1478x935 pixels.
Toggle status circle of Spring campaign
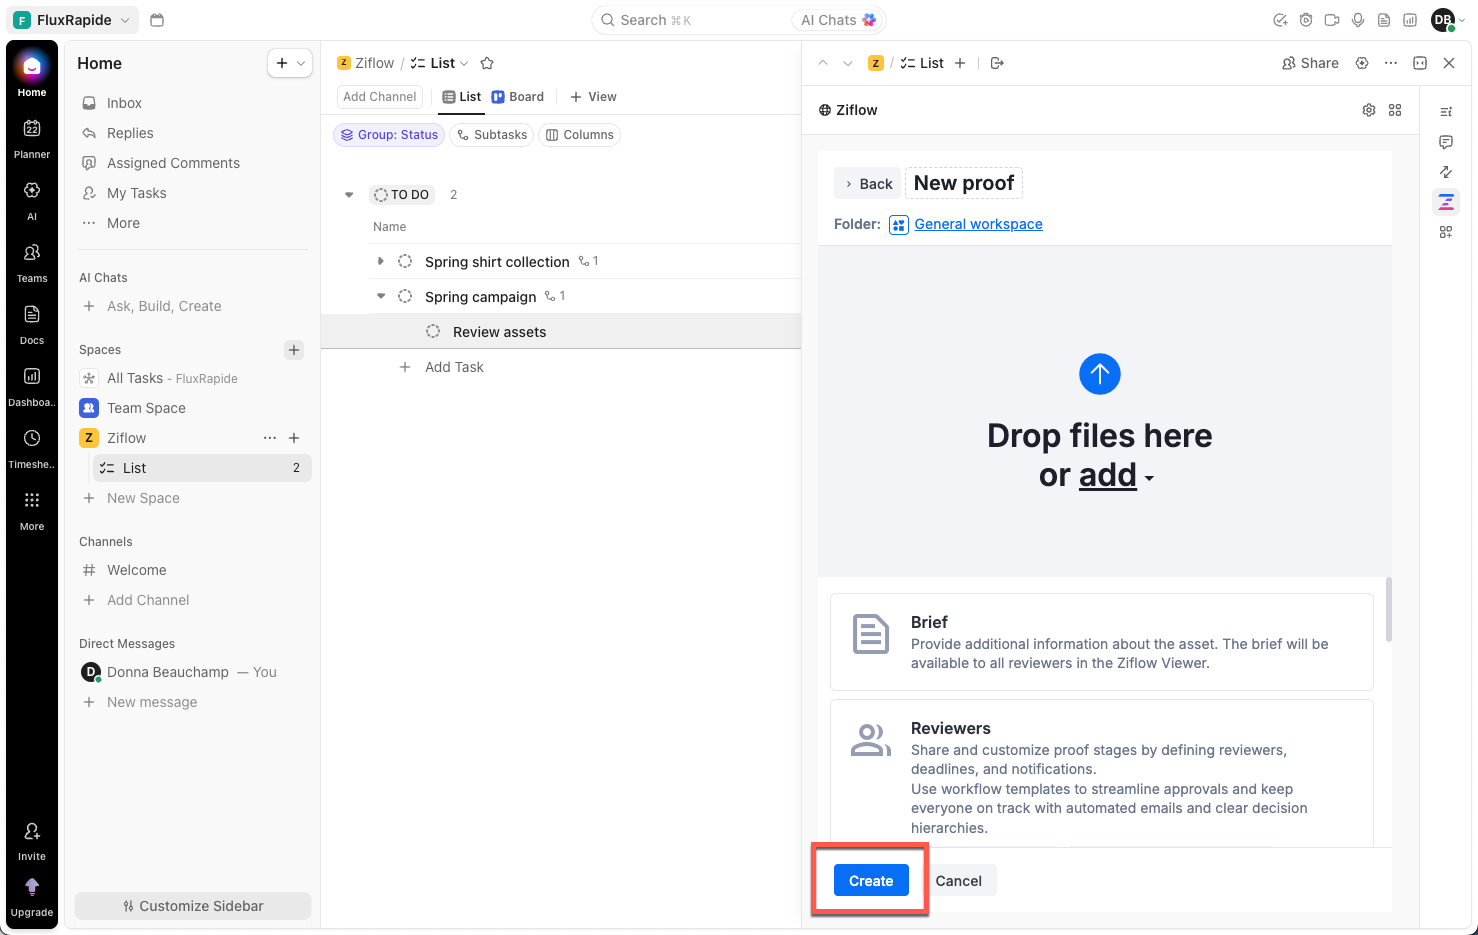[405, 296]
